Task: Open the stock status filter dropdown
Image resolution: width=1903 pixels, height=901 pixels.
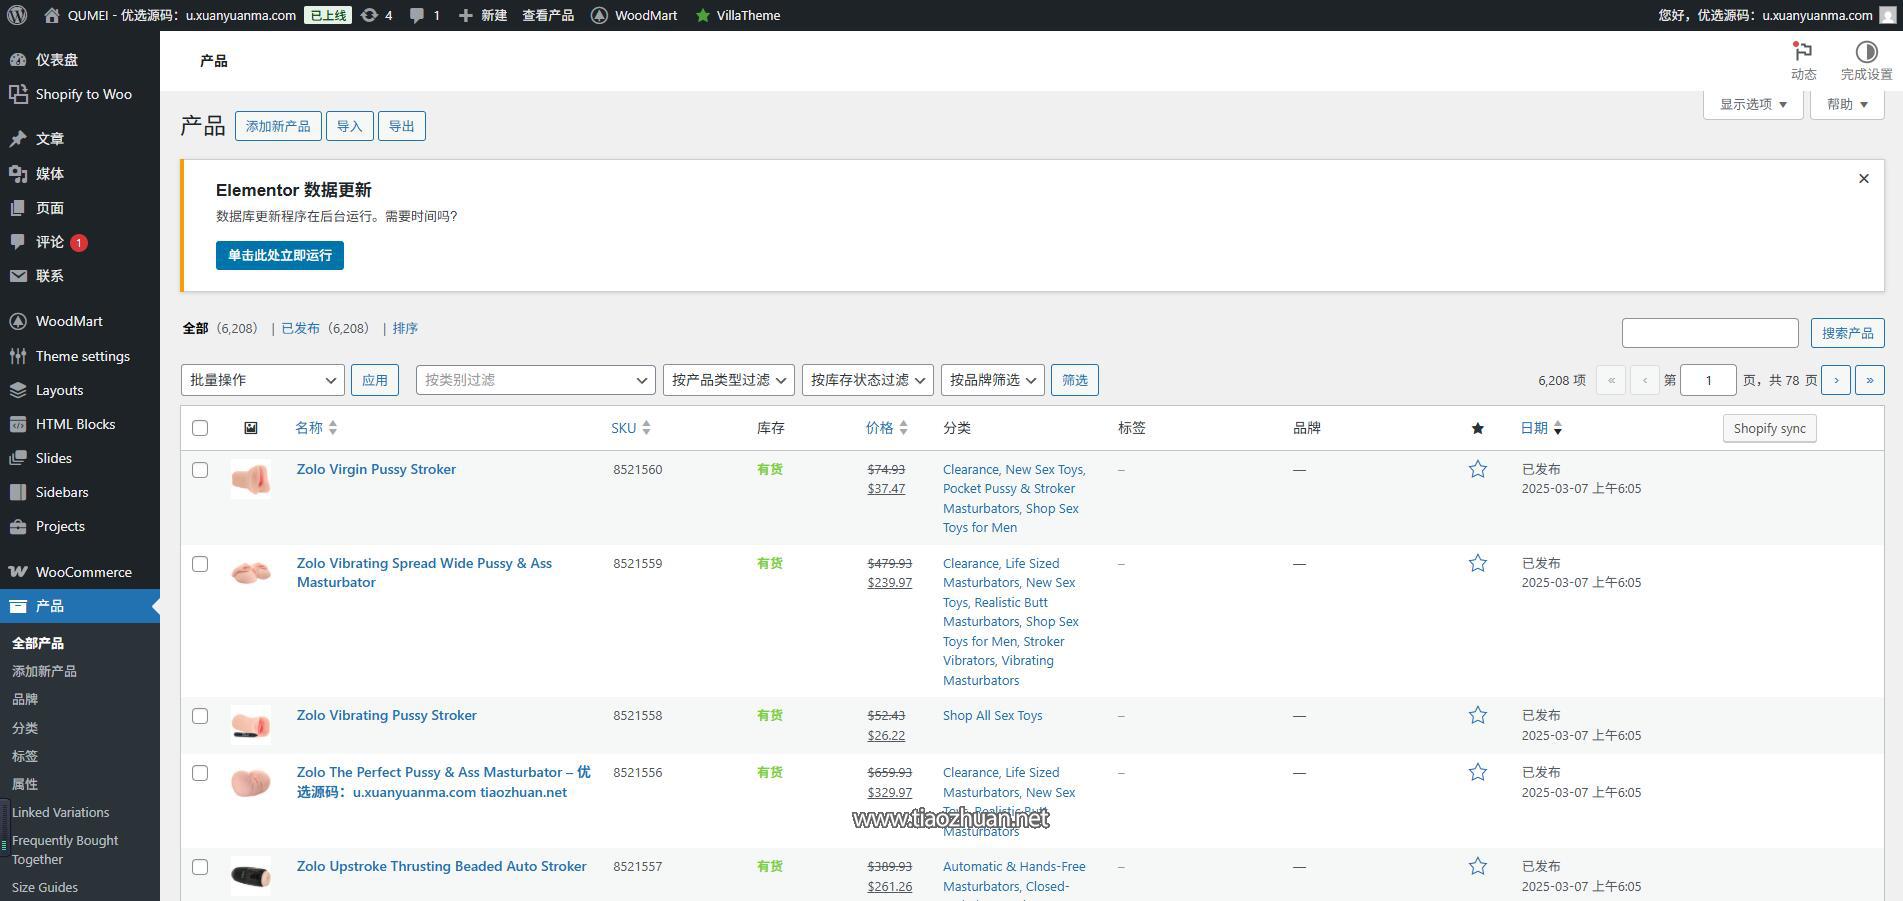Action: (x=868, y=380)
